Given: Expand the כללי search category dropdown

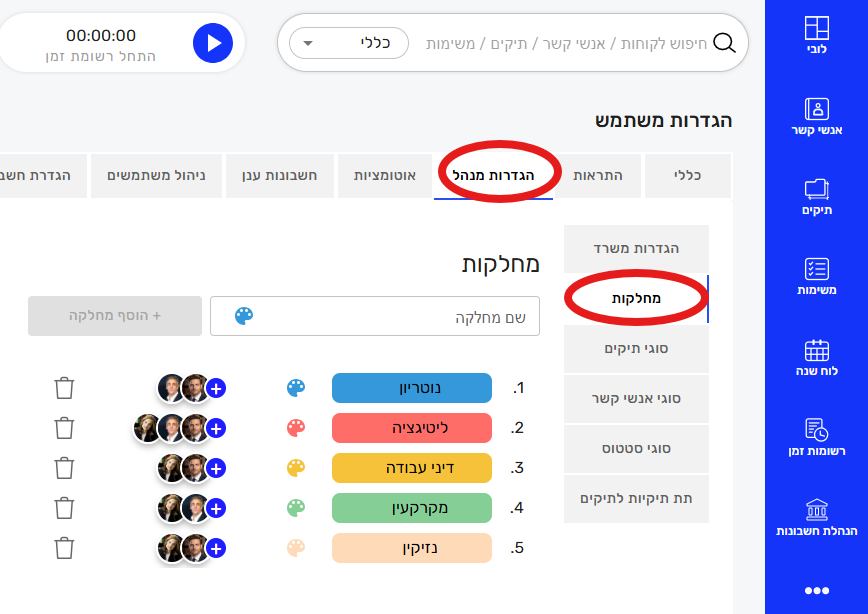Looking at the screenshot, I should [x=348, y=44].
